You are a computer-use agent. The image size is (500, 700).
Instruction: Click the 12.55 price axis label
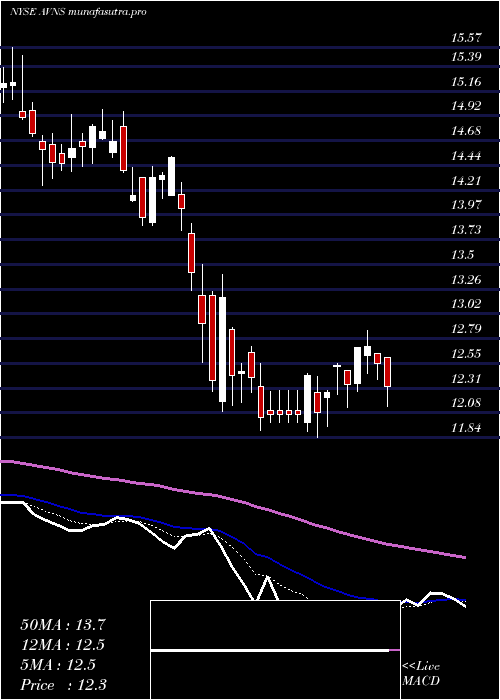467,354
